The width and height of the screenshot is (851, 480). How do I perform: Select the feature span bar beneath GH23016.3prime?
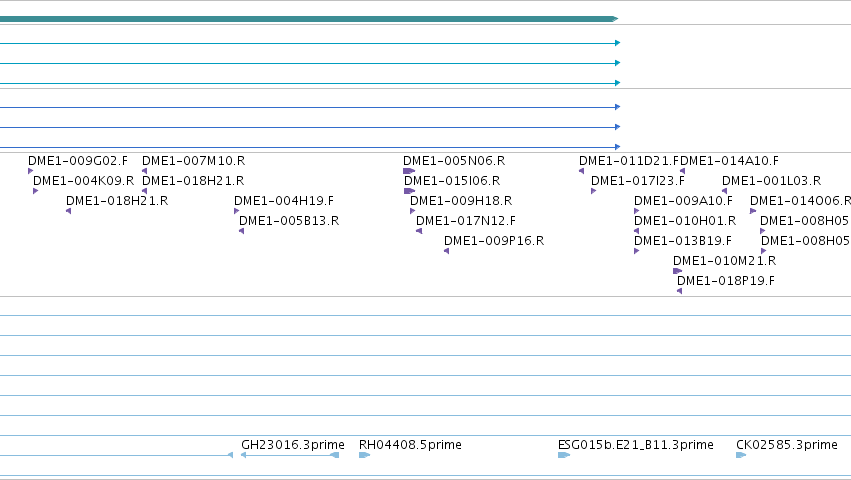[x=290, y=455]
